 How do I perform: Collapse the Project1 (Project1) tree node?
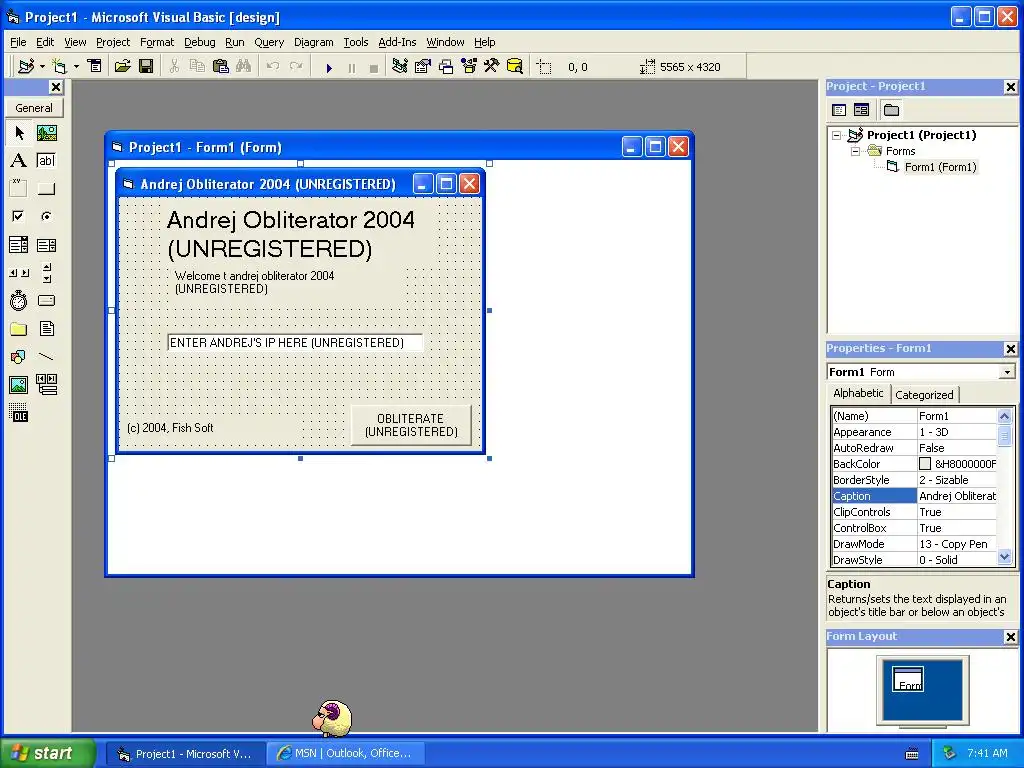click(x=837, y=135)
